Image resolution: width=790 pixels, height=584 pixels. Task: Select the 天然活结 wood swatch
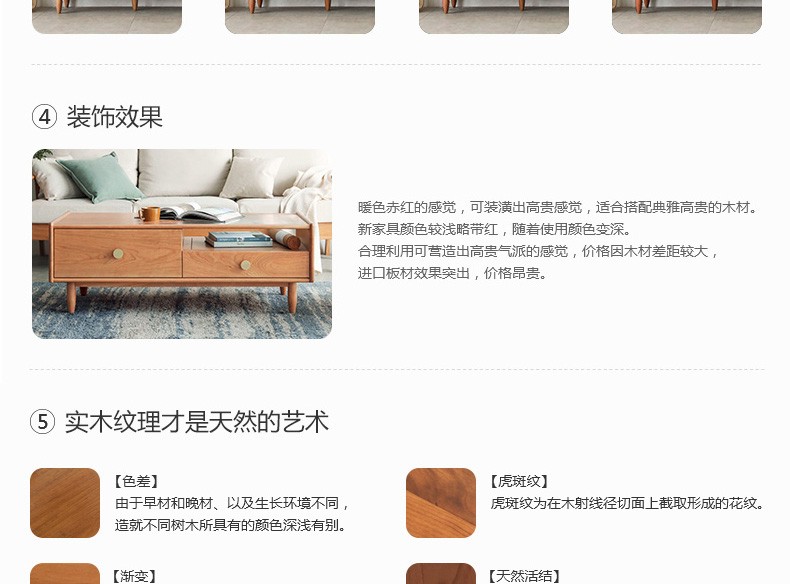tap(441, 573)
